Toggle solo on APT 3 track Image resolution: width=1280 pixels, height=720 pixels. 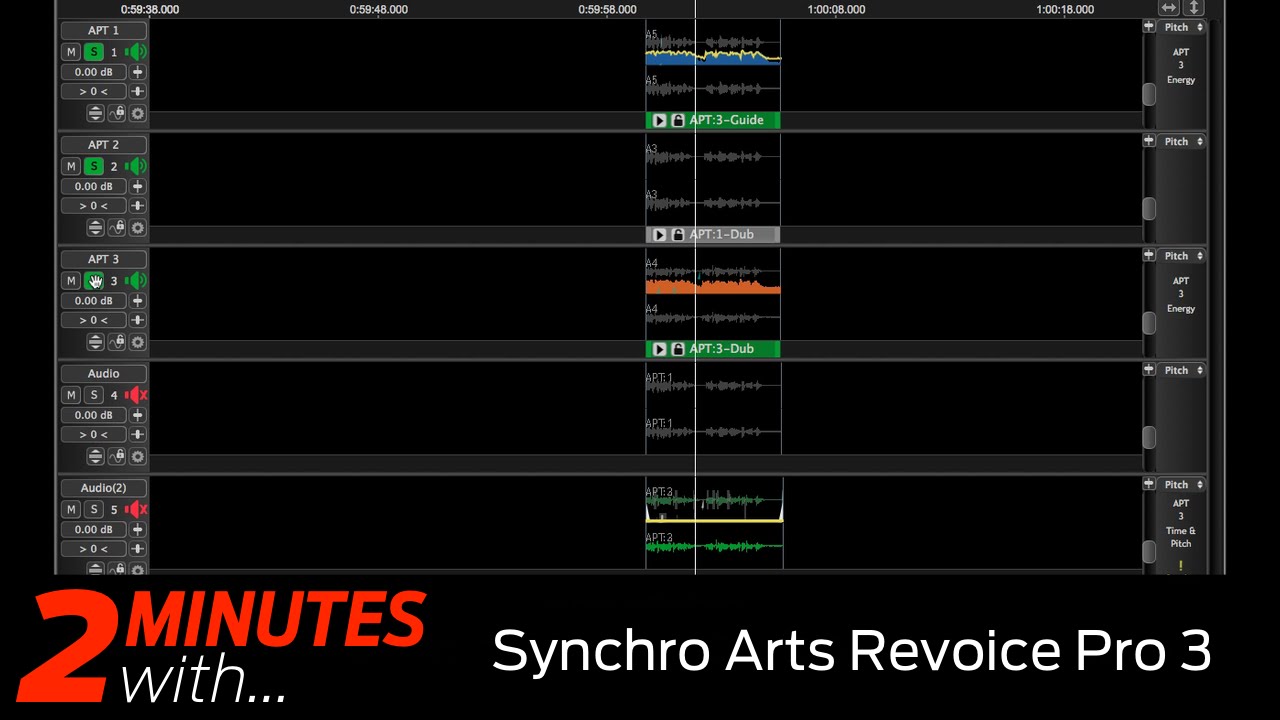pos(94,281)
